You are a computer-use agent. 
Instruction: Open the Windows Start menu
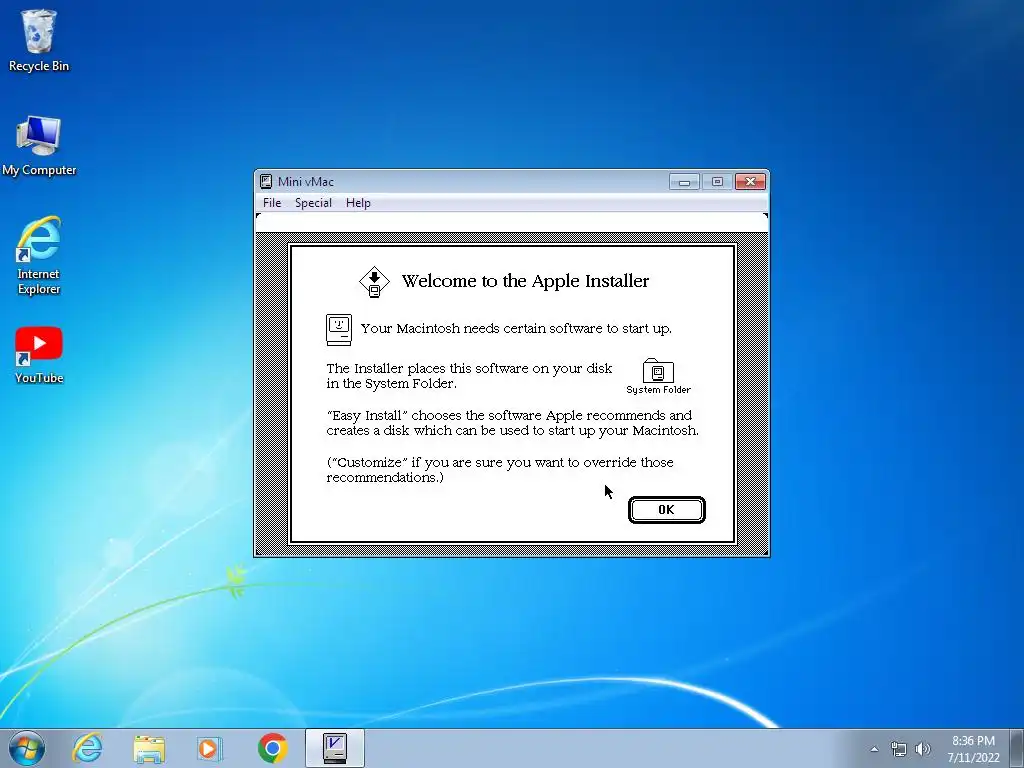27,748
